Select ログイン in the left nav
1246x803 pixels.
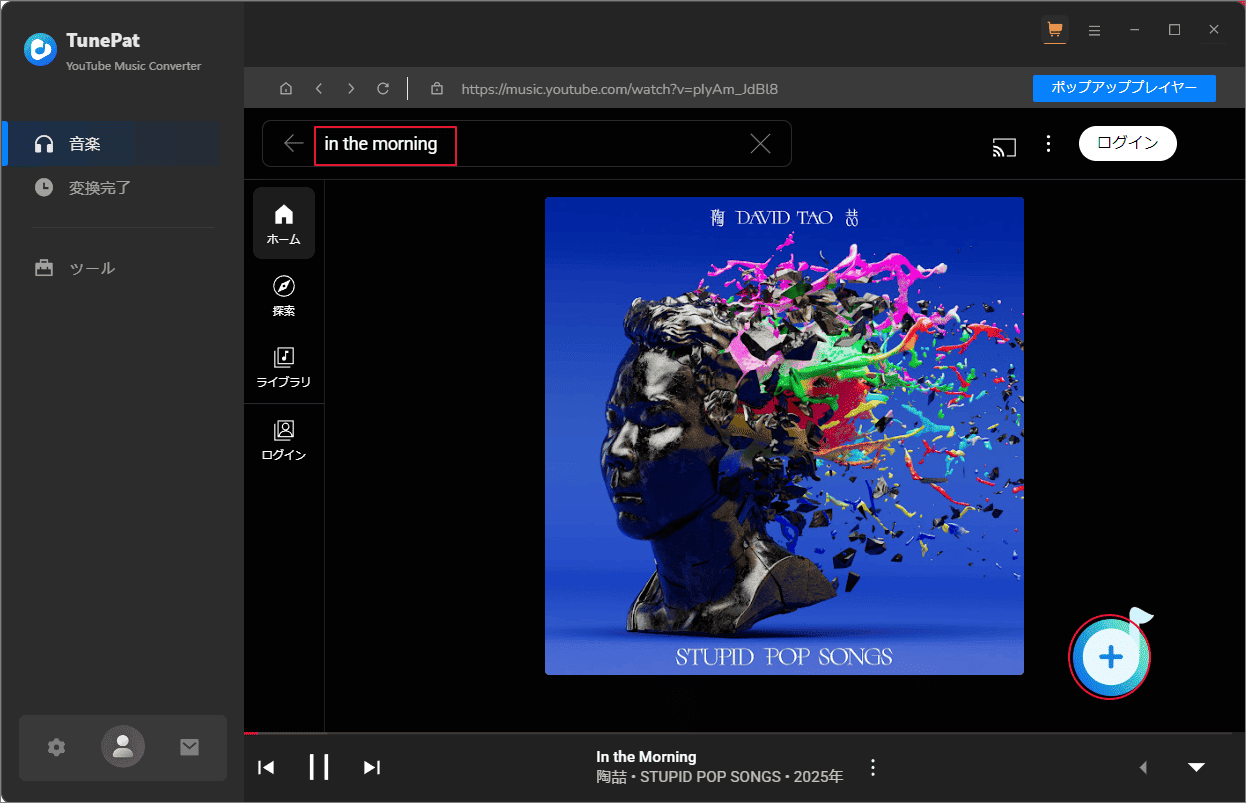(284, 440)
